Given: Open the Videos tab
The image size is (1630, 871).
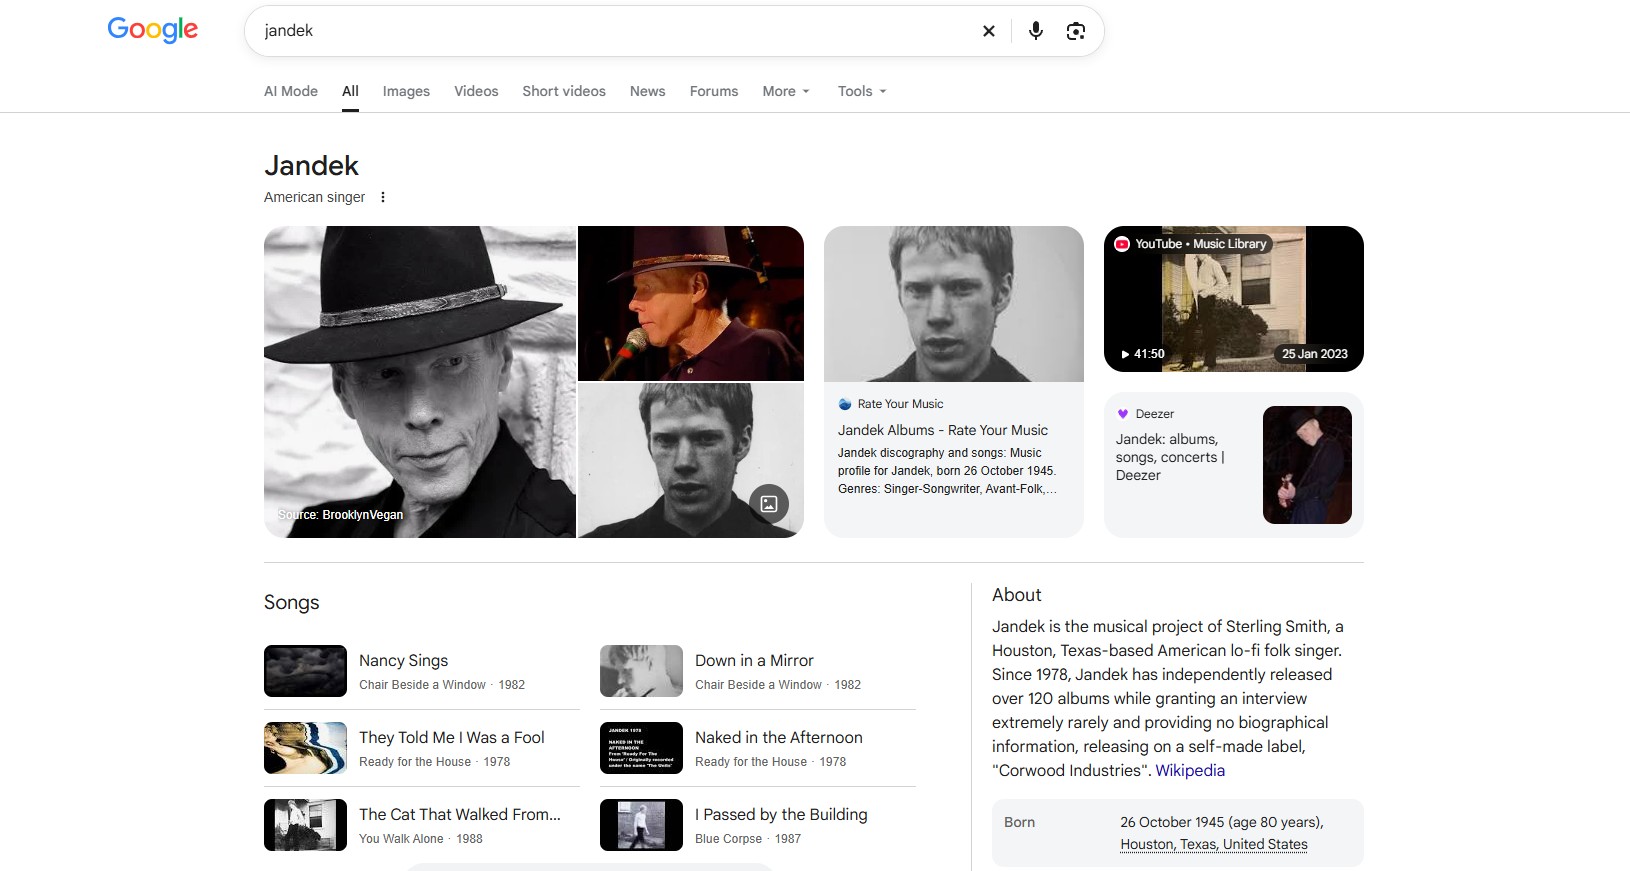Looking at the screenshot, I should 476,91.
